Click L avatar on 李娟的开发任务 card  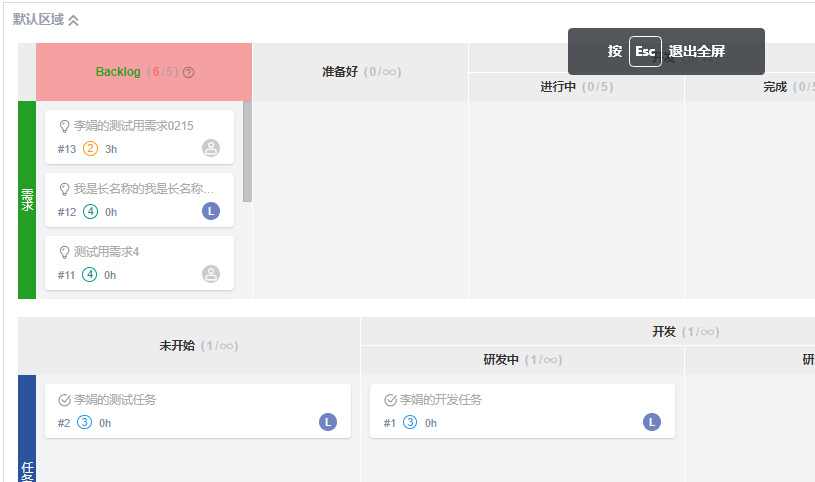point(652,422)
